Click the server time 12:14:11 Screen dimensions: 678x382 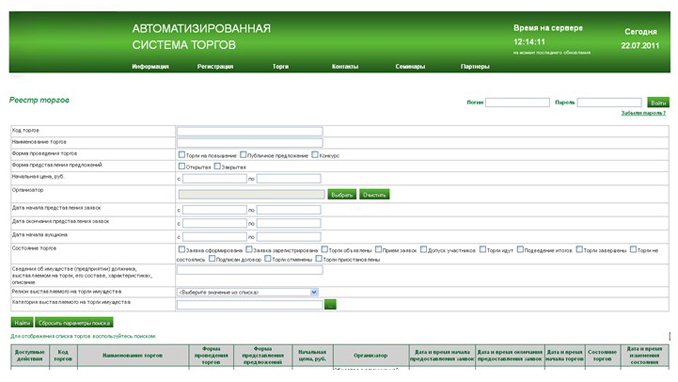coord(529,42)
